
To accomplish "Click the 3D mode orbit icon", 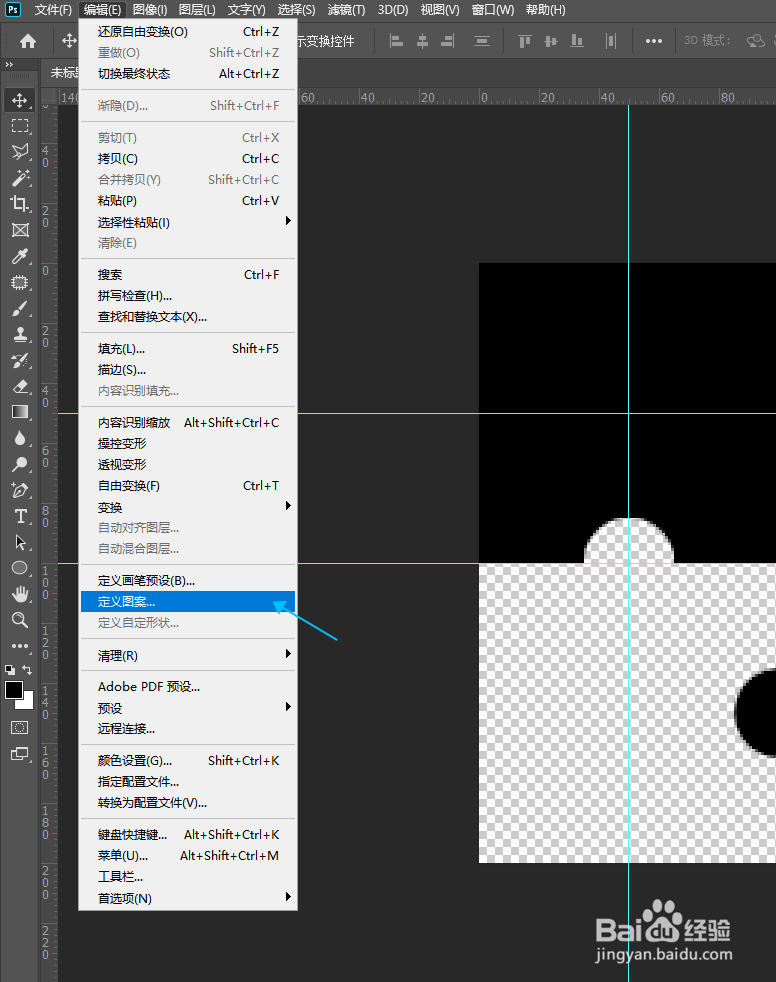I will pyautogui.click(x=756, y=41).
